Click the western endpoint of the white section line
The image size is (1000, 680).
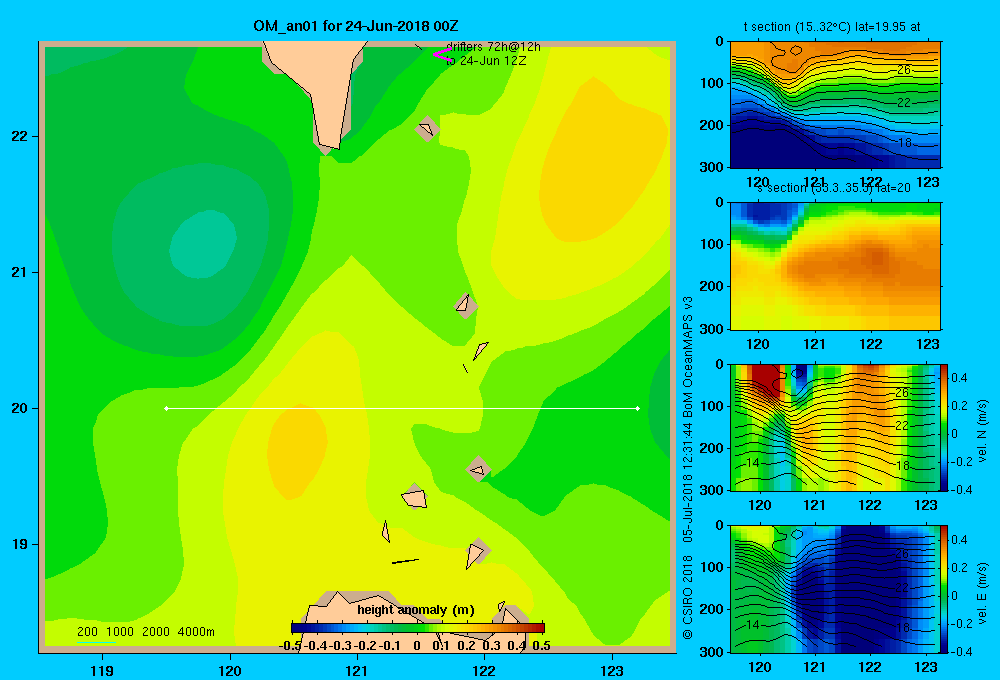166,408
